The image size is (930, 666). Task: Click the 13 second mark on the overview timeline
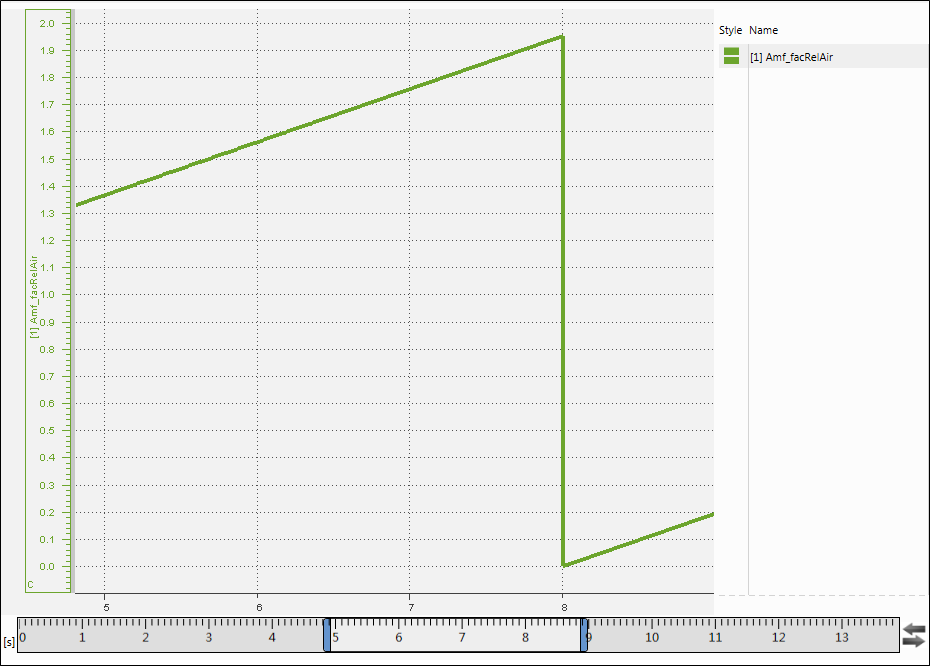841,637
